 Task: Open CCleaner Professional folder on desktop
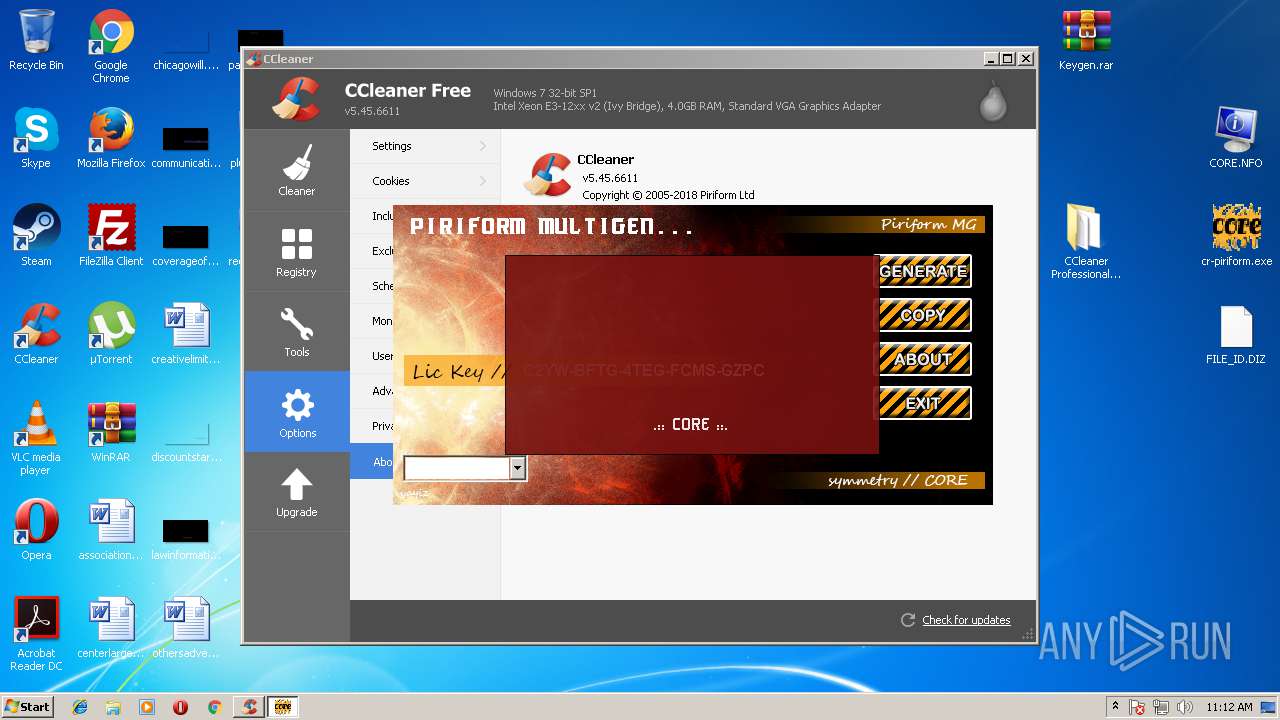pyautogui.click(x=1086, y=242)
